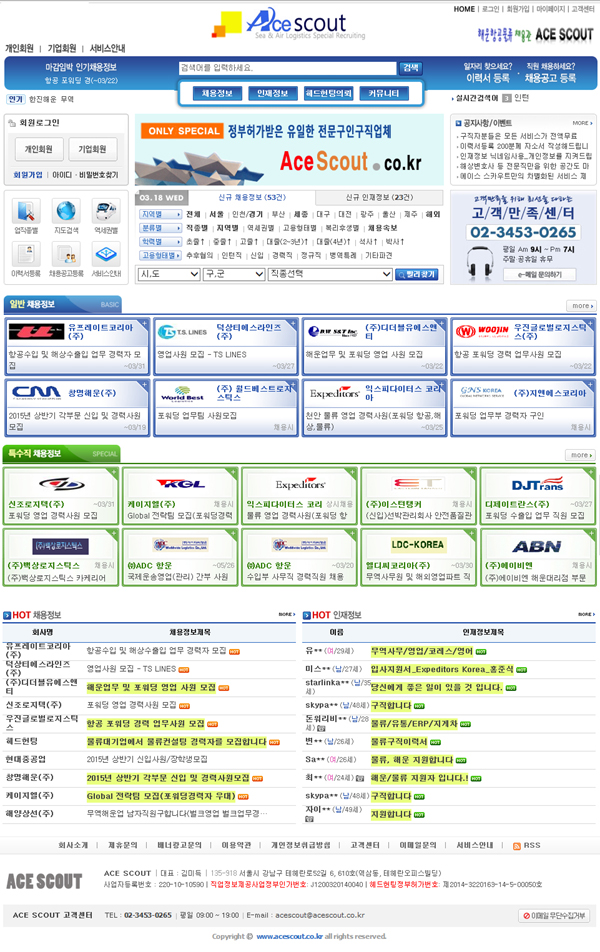
Task: Open the 인재정보 navigation menu
Action: click(273, 93)
